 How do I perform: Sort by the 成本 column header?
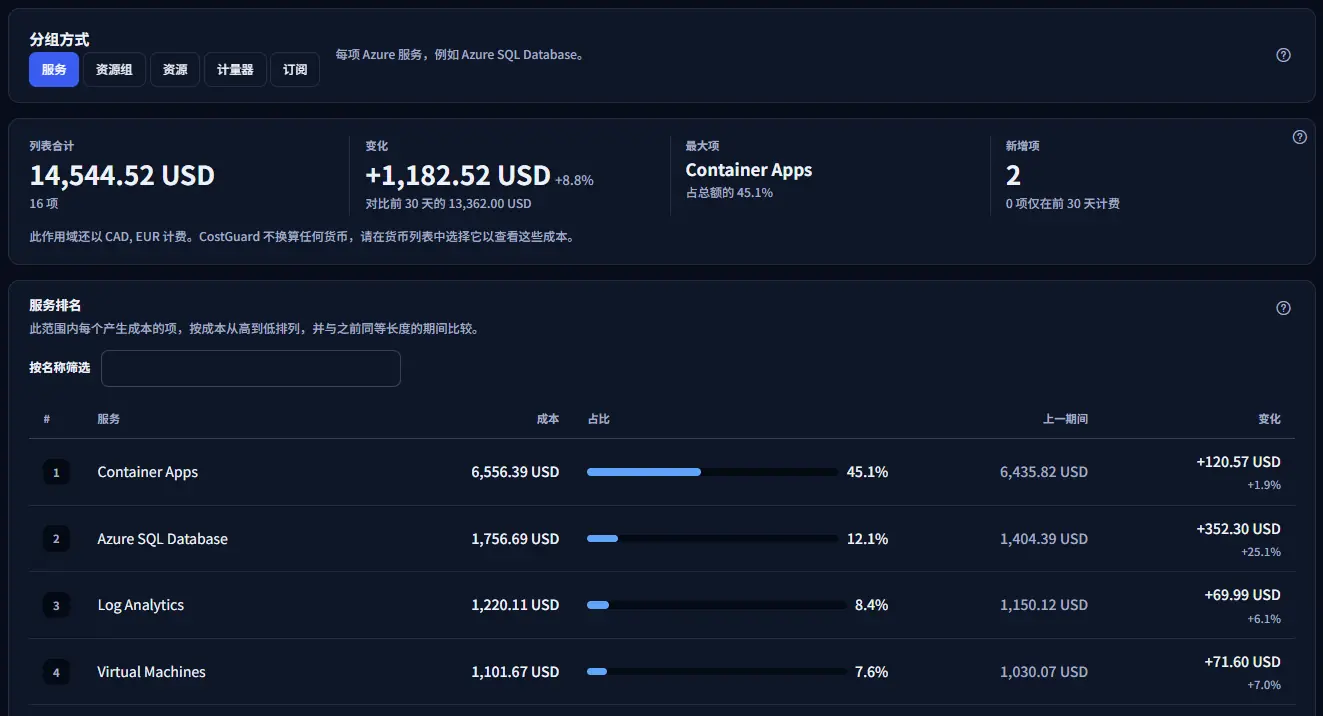click(548, 419)
